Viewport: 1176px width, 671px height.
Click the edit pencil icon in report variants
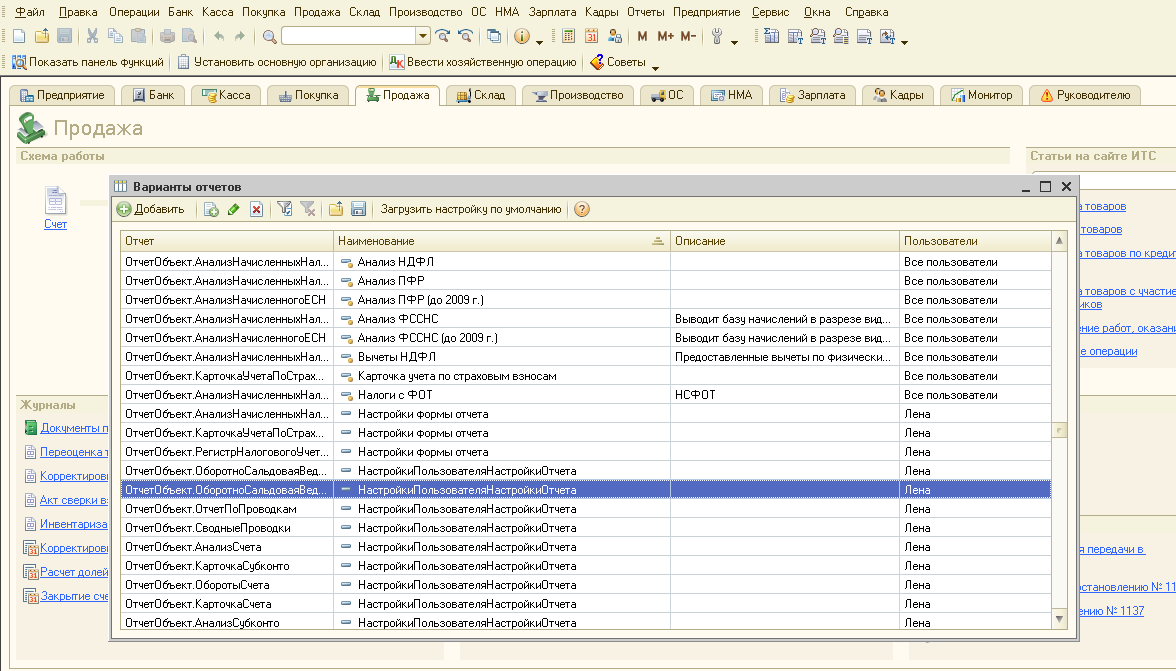tap(234, 209)
